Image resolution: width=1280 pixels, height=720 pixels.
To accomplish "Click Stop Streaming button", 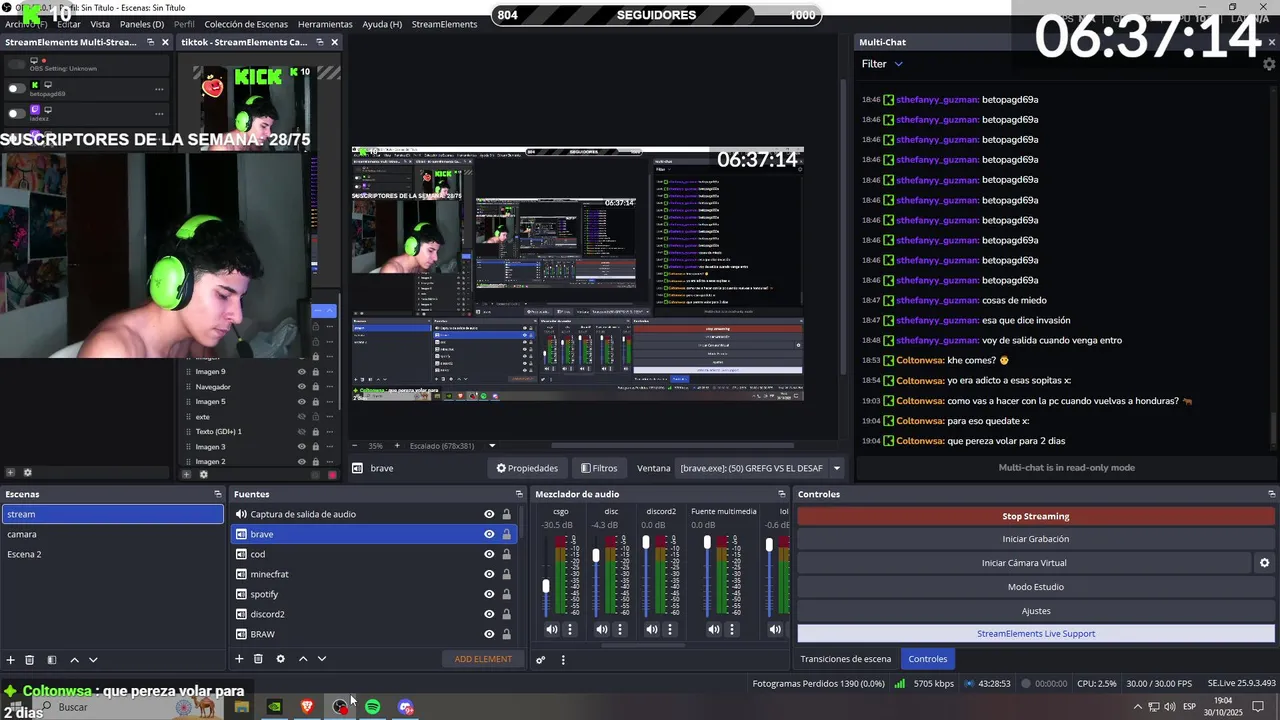I will click(1036, 516).
